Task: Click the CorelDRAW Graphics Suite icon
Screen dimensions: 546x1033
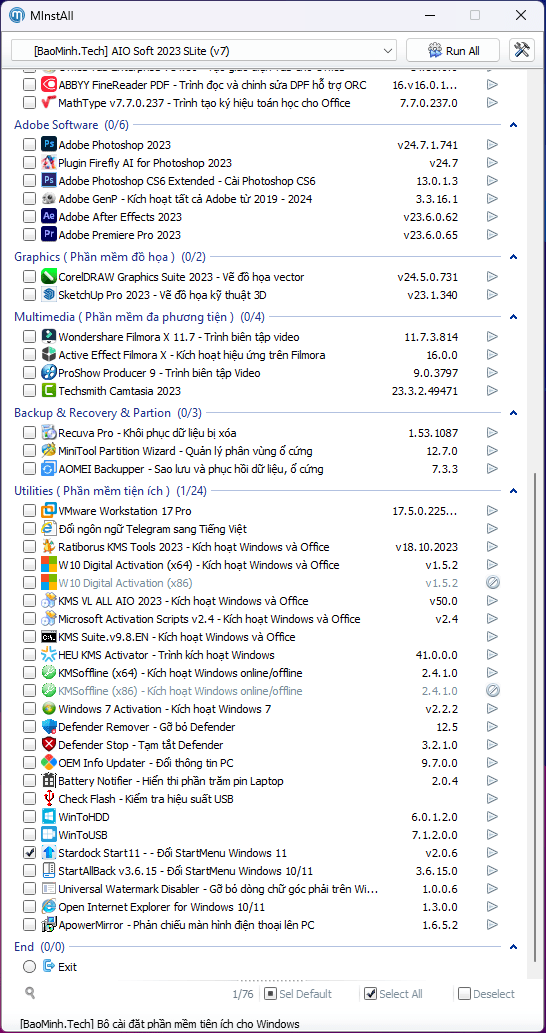Action: 49,276
